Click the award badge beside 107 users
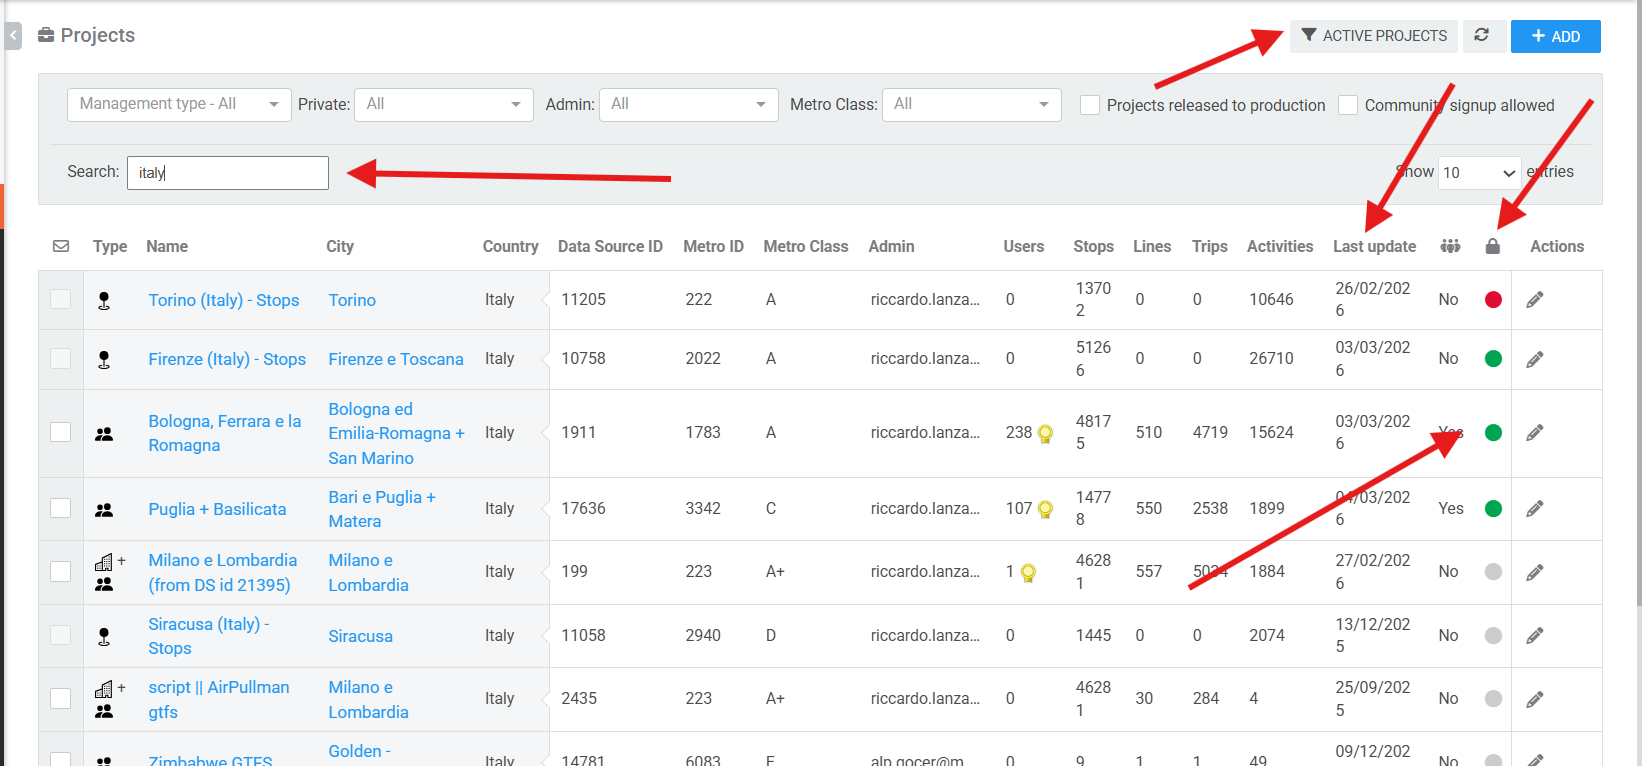Image resolution: width=1642 pixels, height=766 pixels. tap(1045, 510)
